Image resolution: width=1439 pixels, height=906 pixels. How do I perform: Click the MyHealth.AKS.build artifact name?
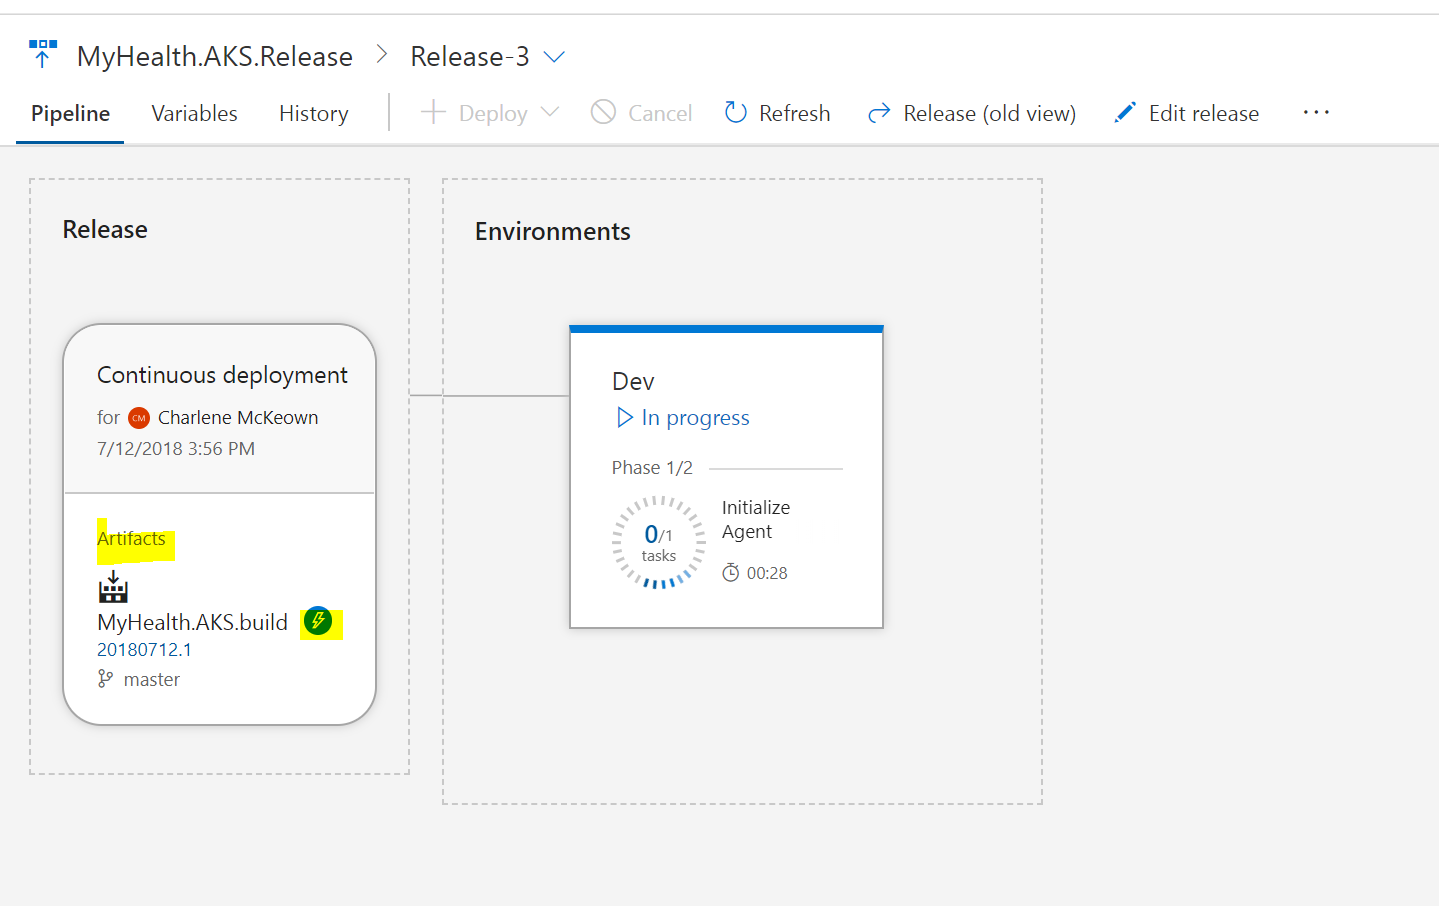192,622
